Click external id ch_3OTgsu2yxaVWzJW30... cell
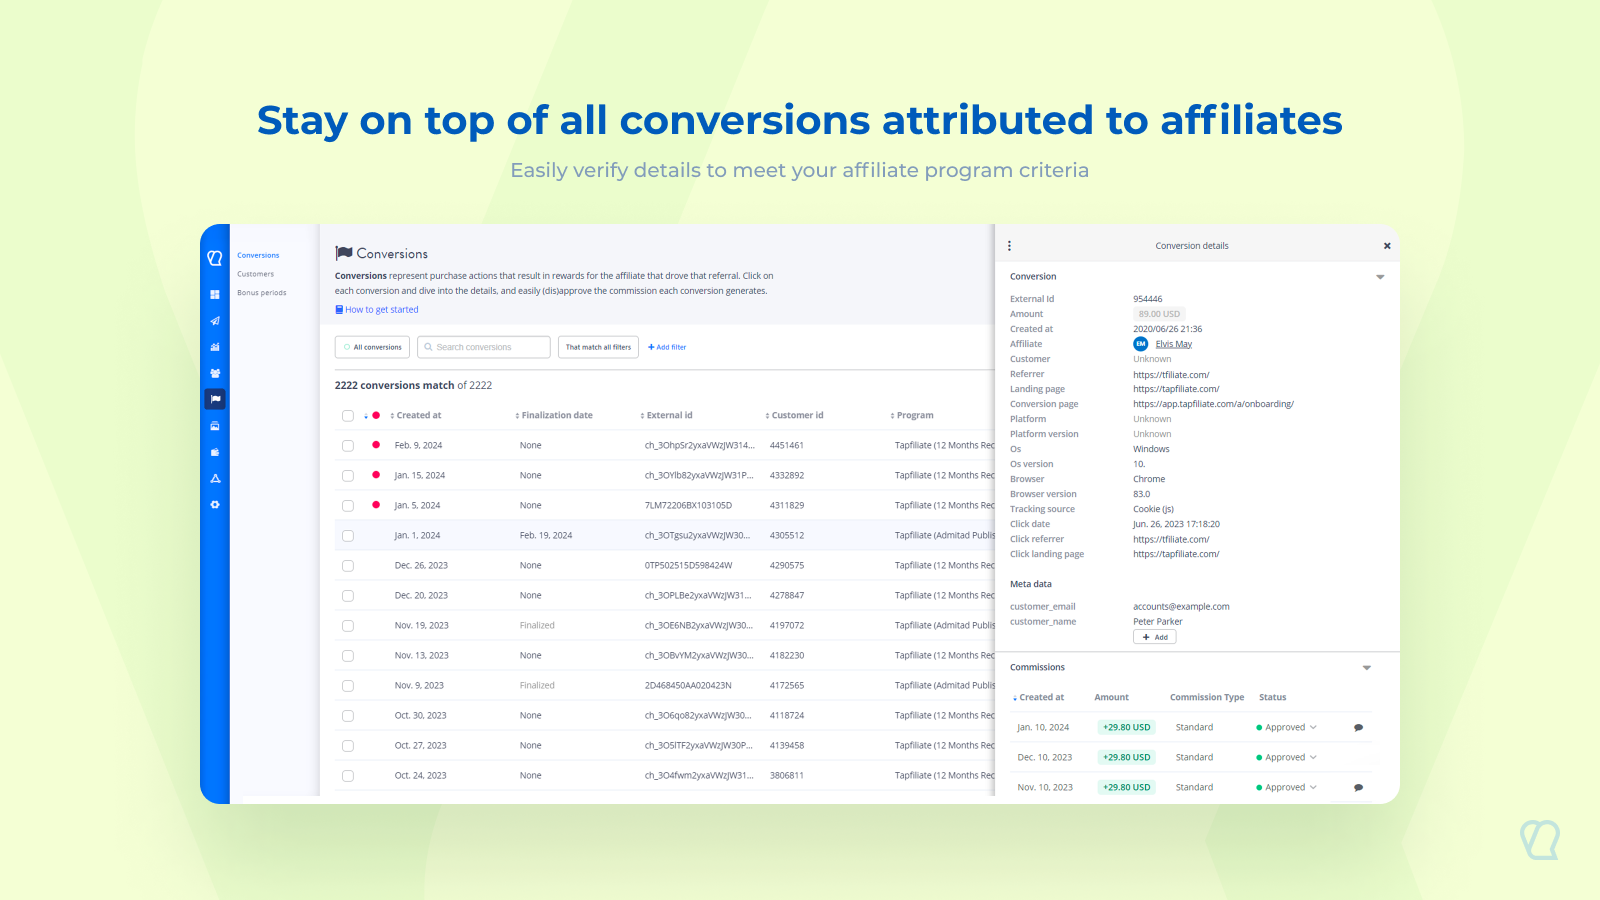1600x900 pixels. pos(698,536)
